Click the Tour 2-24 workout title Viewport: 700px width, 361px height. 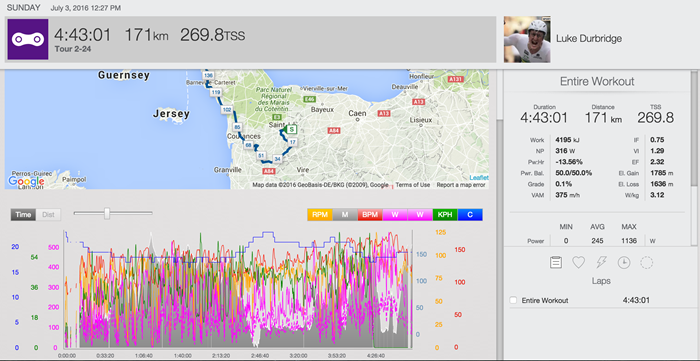pos(73,50)
